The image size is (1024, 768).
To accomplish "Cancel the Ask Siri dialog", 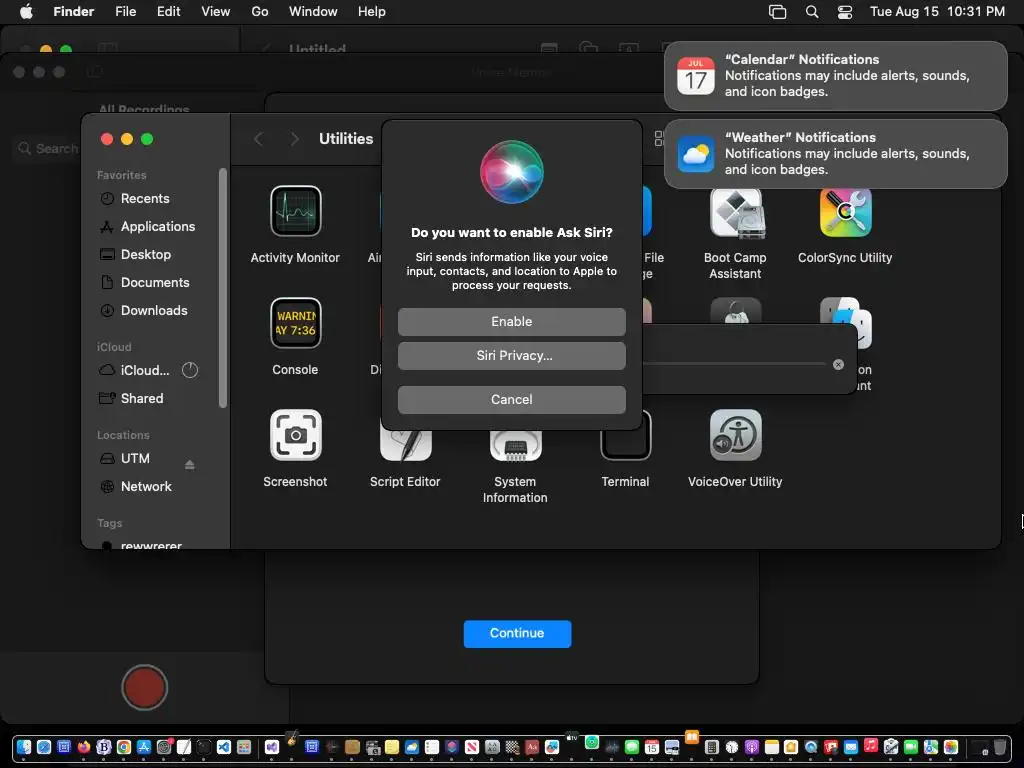I will [x=511, y=400].
